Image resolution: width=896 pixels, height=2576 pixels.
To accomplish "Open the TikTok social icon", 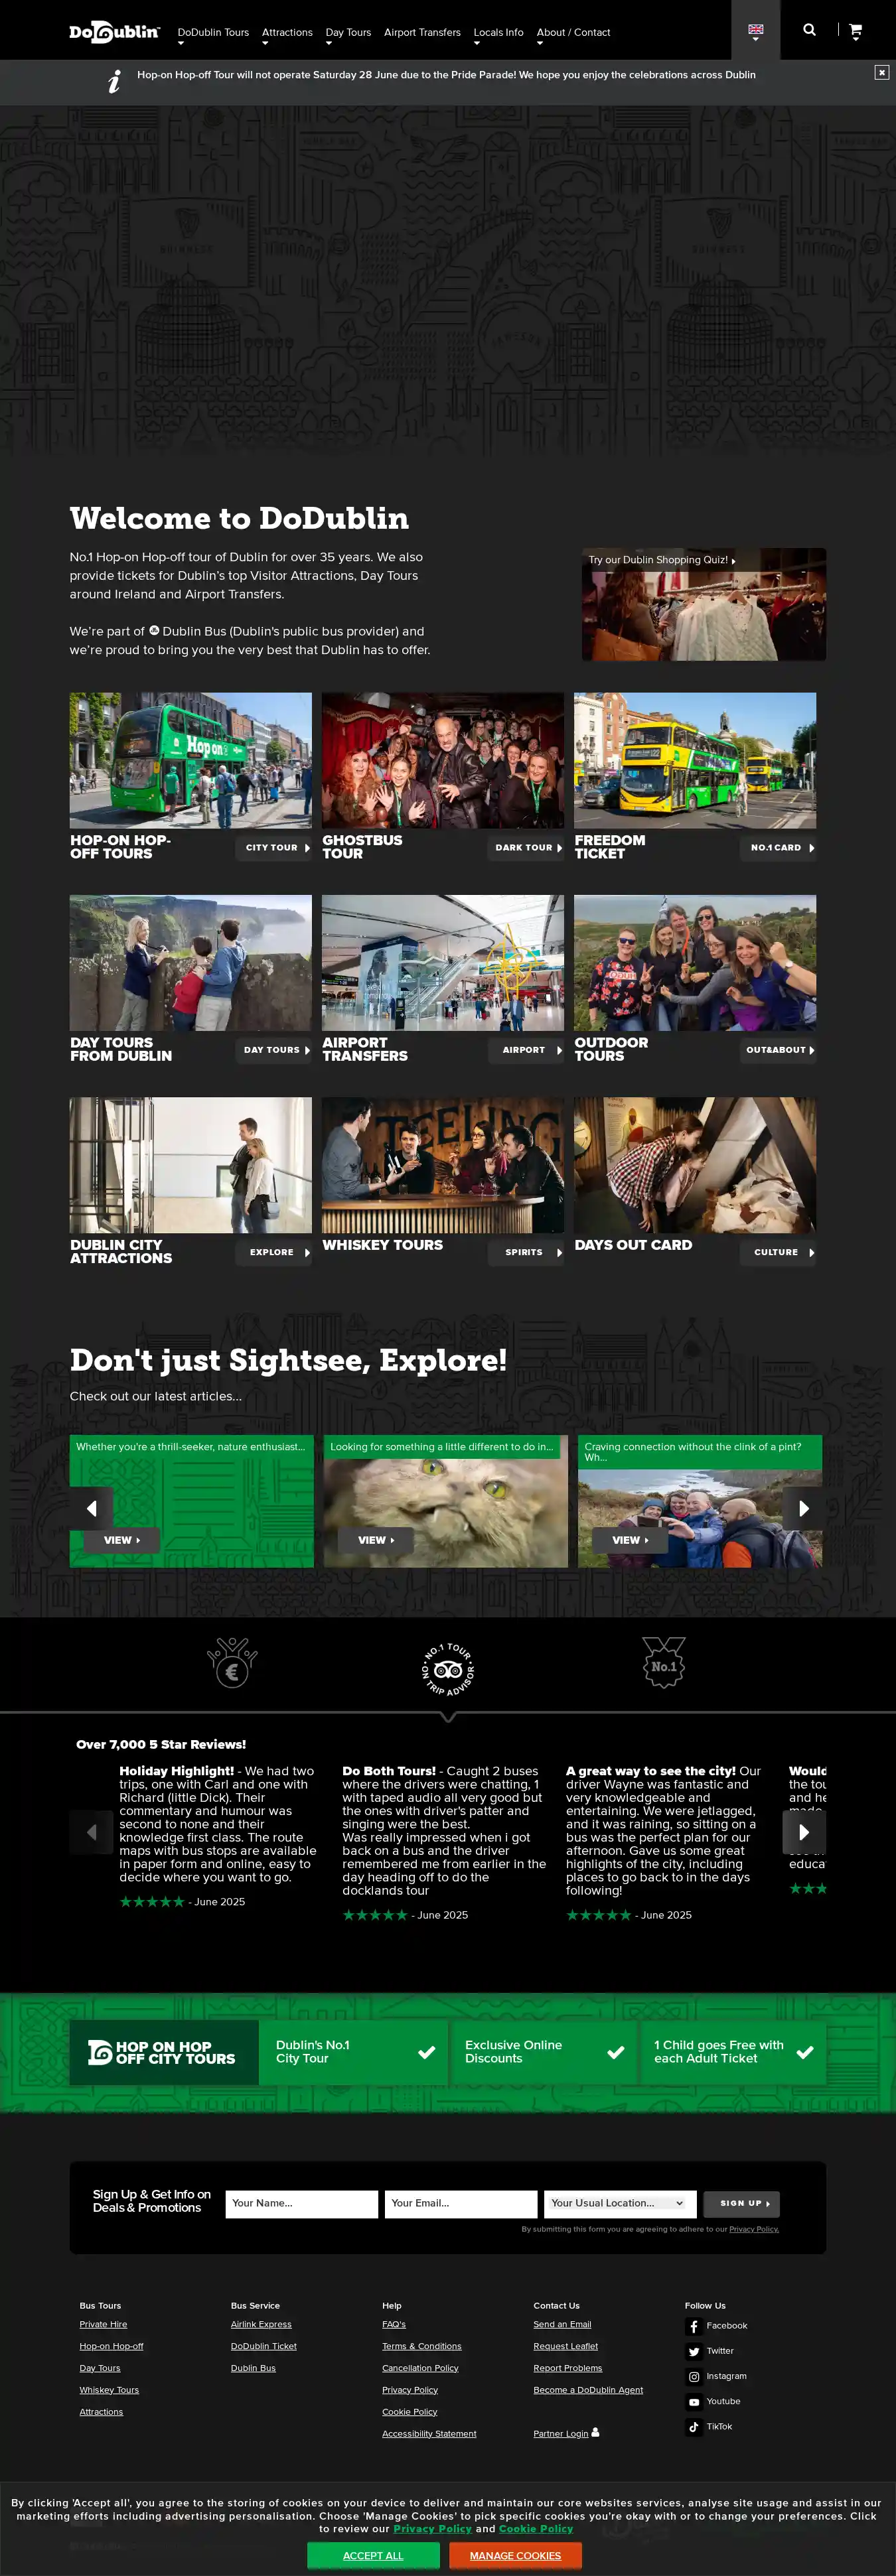I will pos(694,2426).
